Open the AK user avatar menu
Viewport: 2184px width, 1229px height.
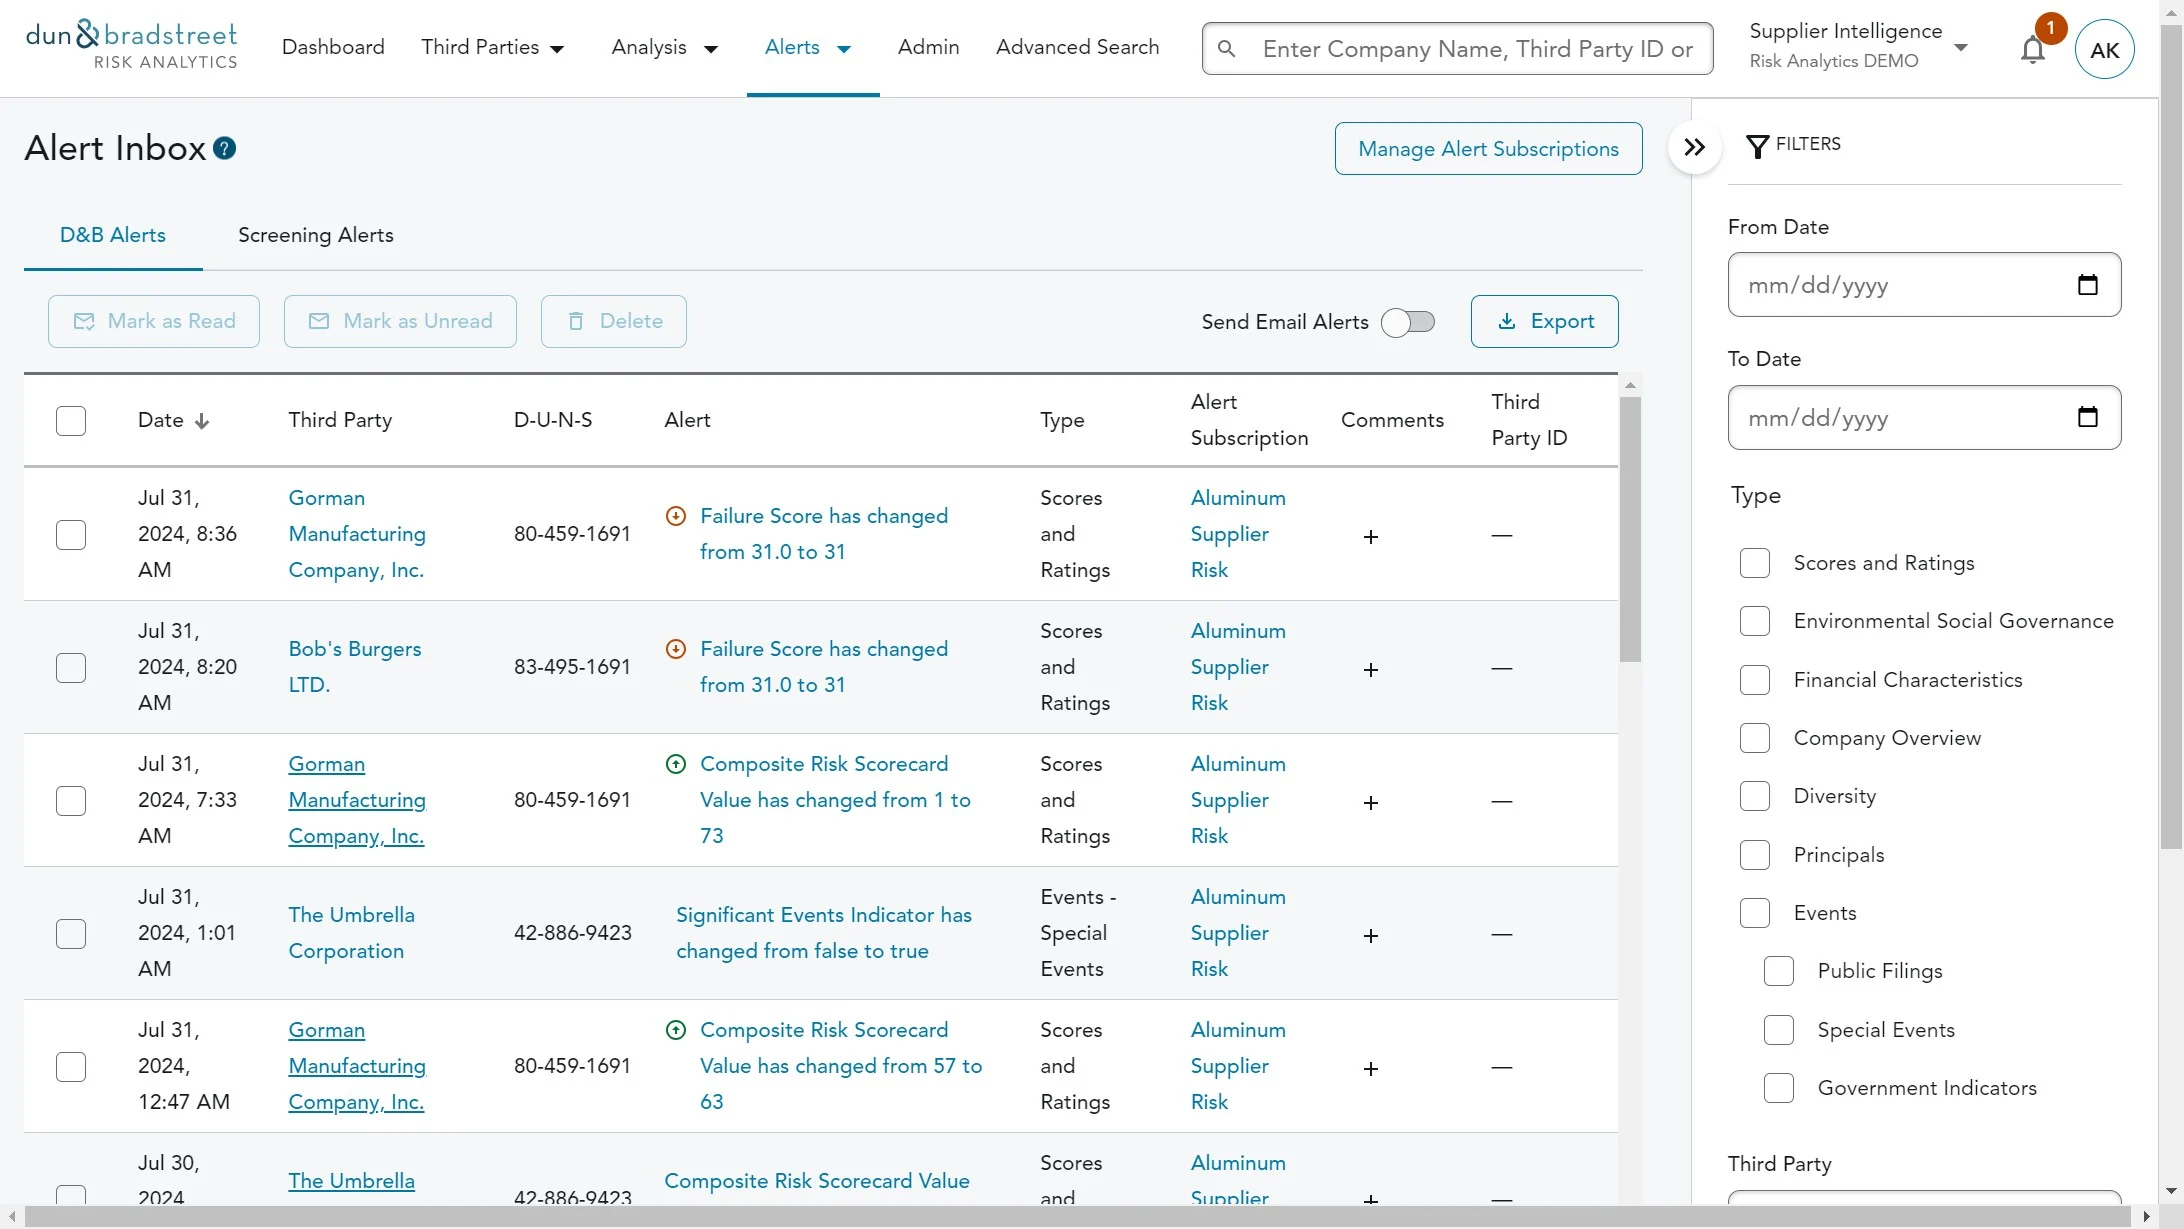point(2104,49)
